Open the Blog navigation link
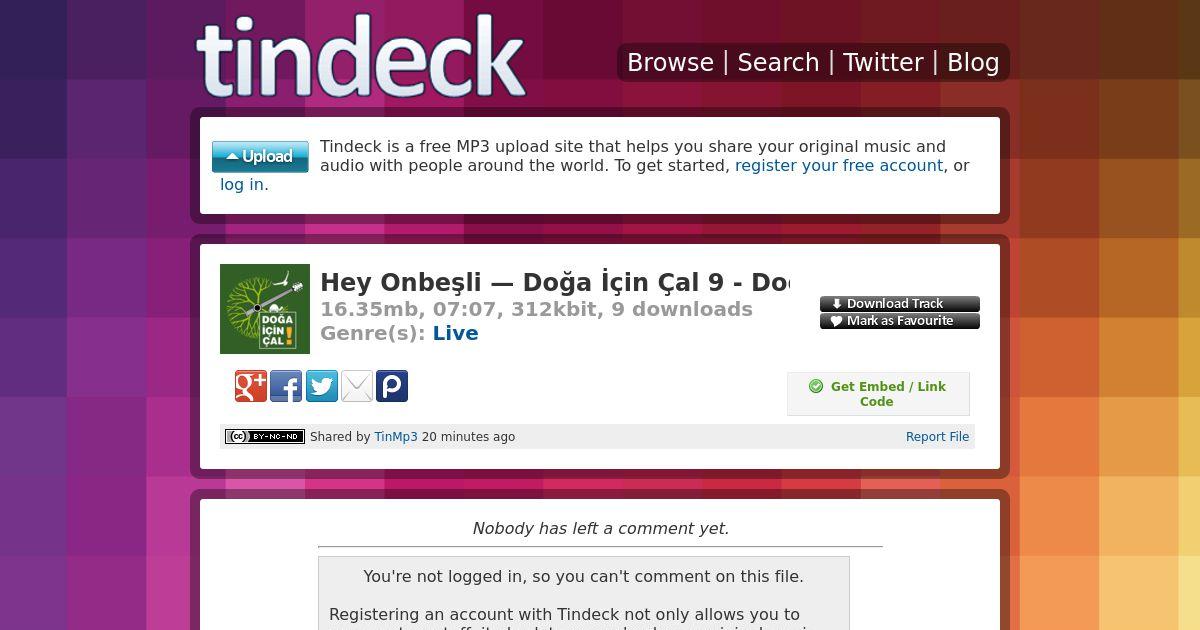Screen dimensions: 1200x630 (x=973, y=62)
